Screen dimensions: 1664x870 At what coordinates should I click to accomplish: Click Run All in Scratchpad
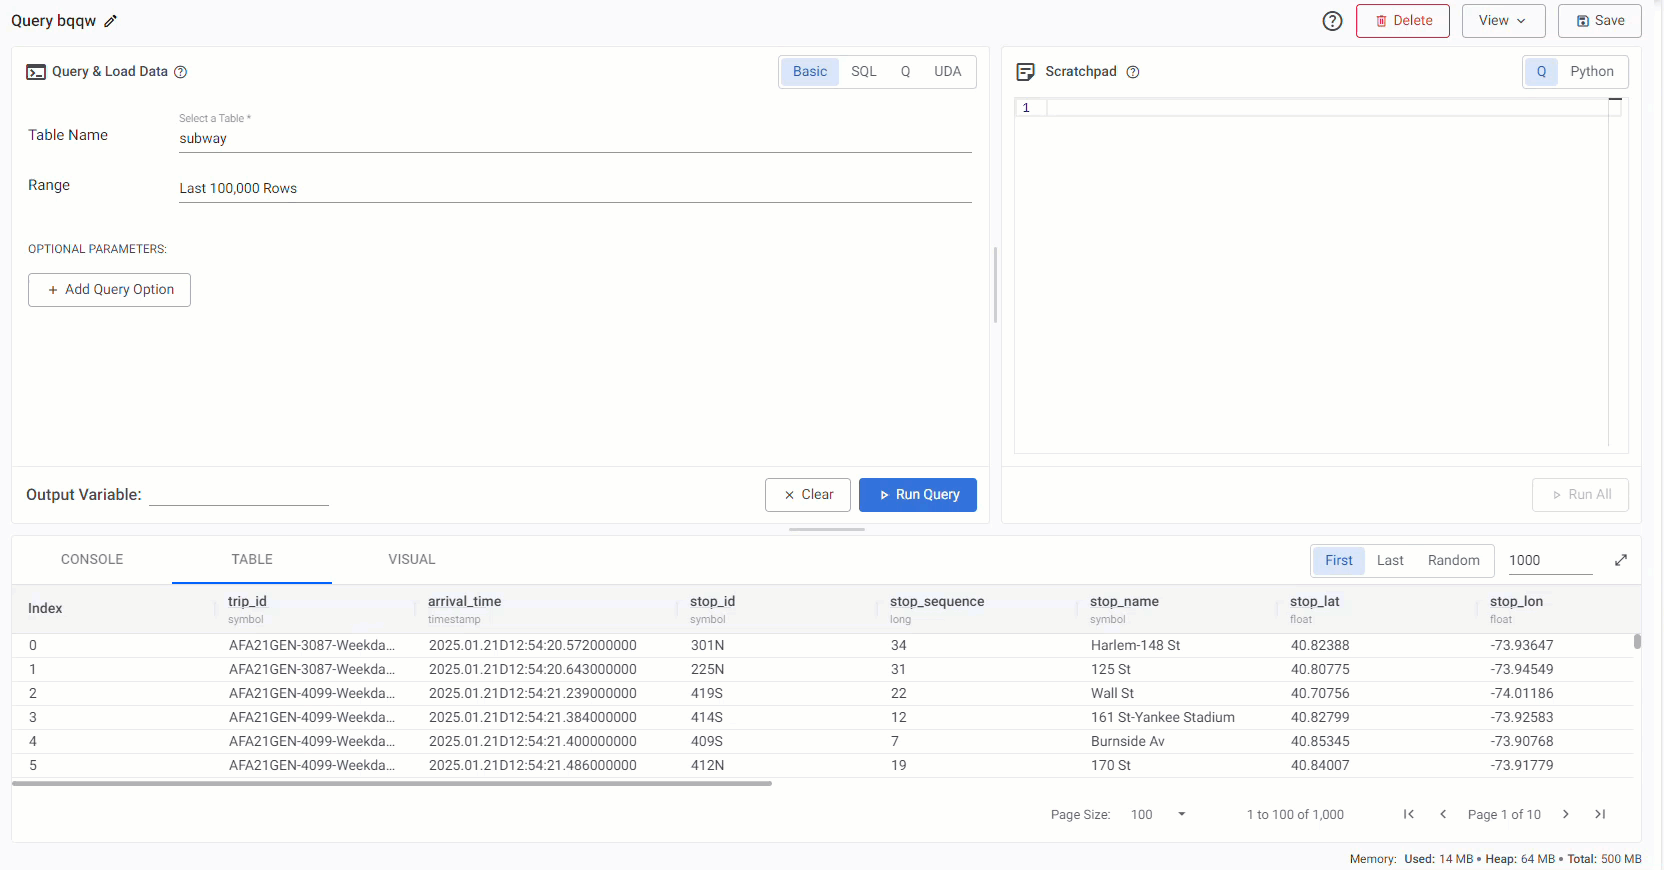click(x=1580, y=495)
